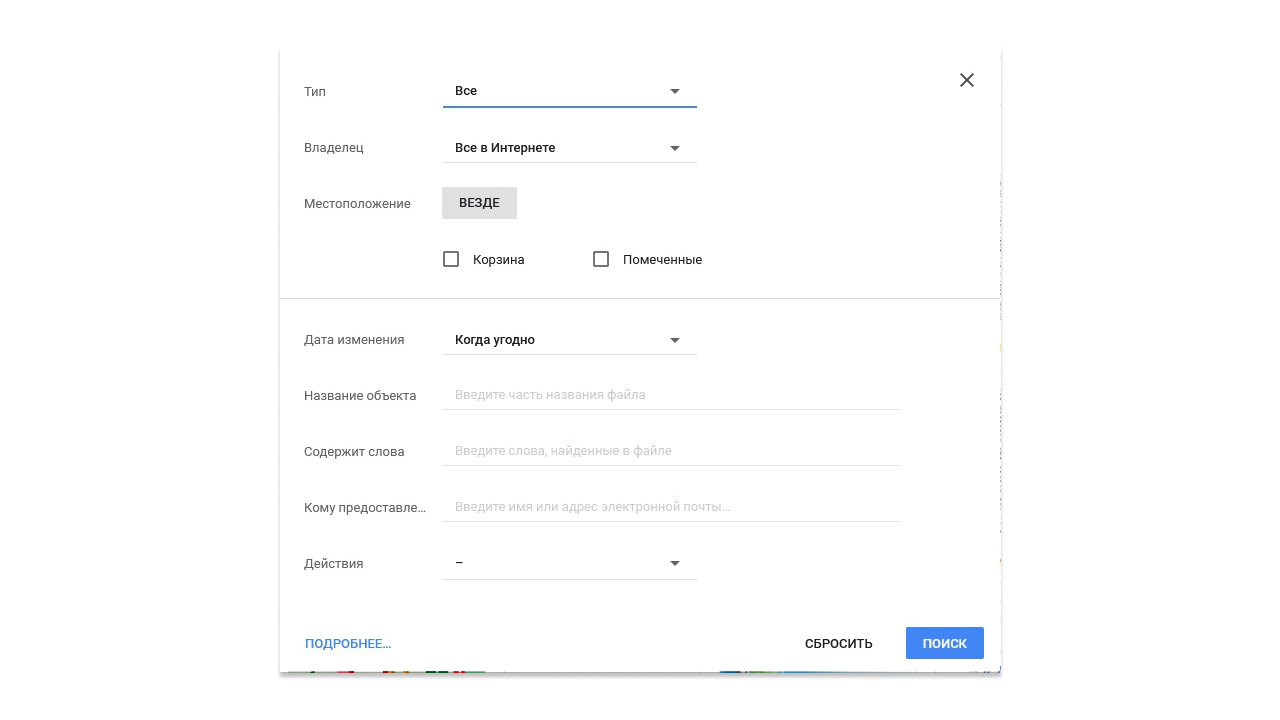The width and height of the screenshot is (1280, 720).
Task: Open the "ПОДРОБНЕЕ…" link
Action: coord(348,643)
